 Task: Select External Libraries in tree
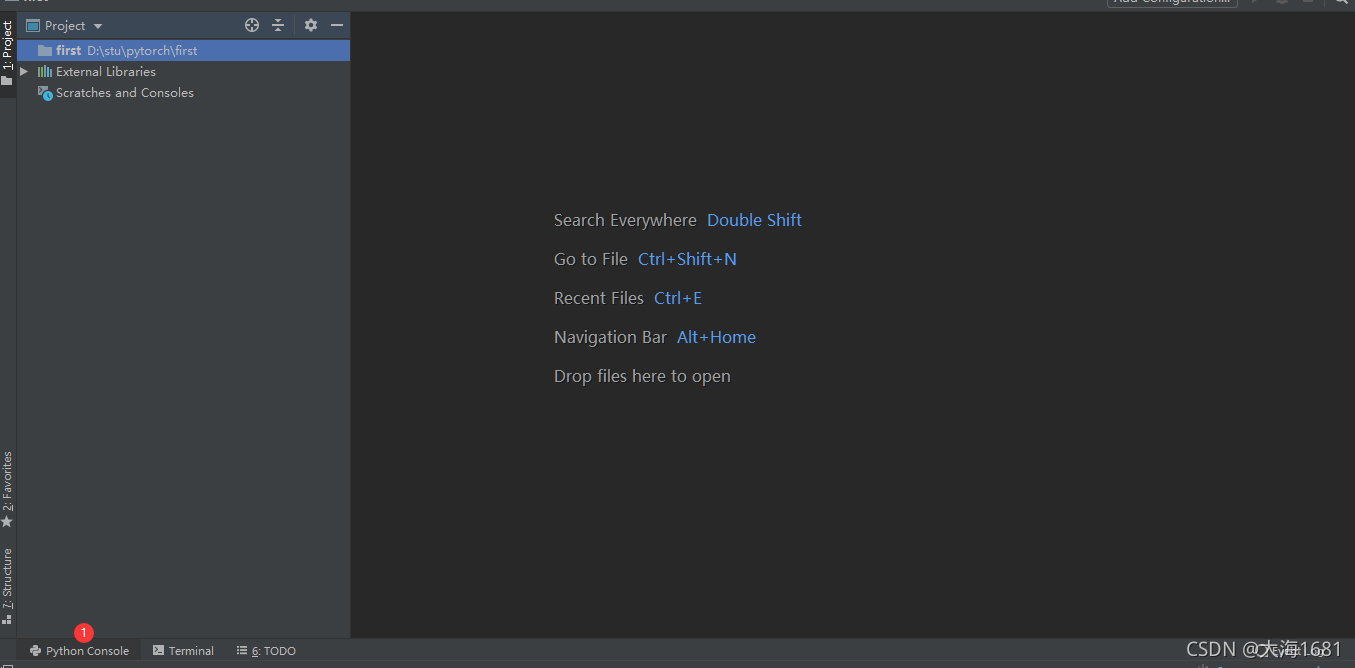tap(106, 72)
